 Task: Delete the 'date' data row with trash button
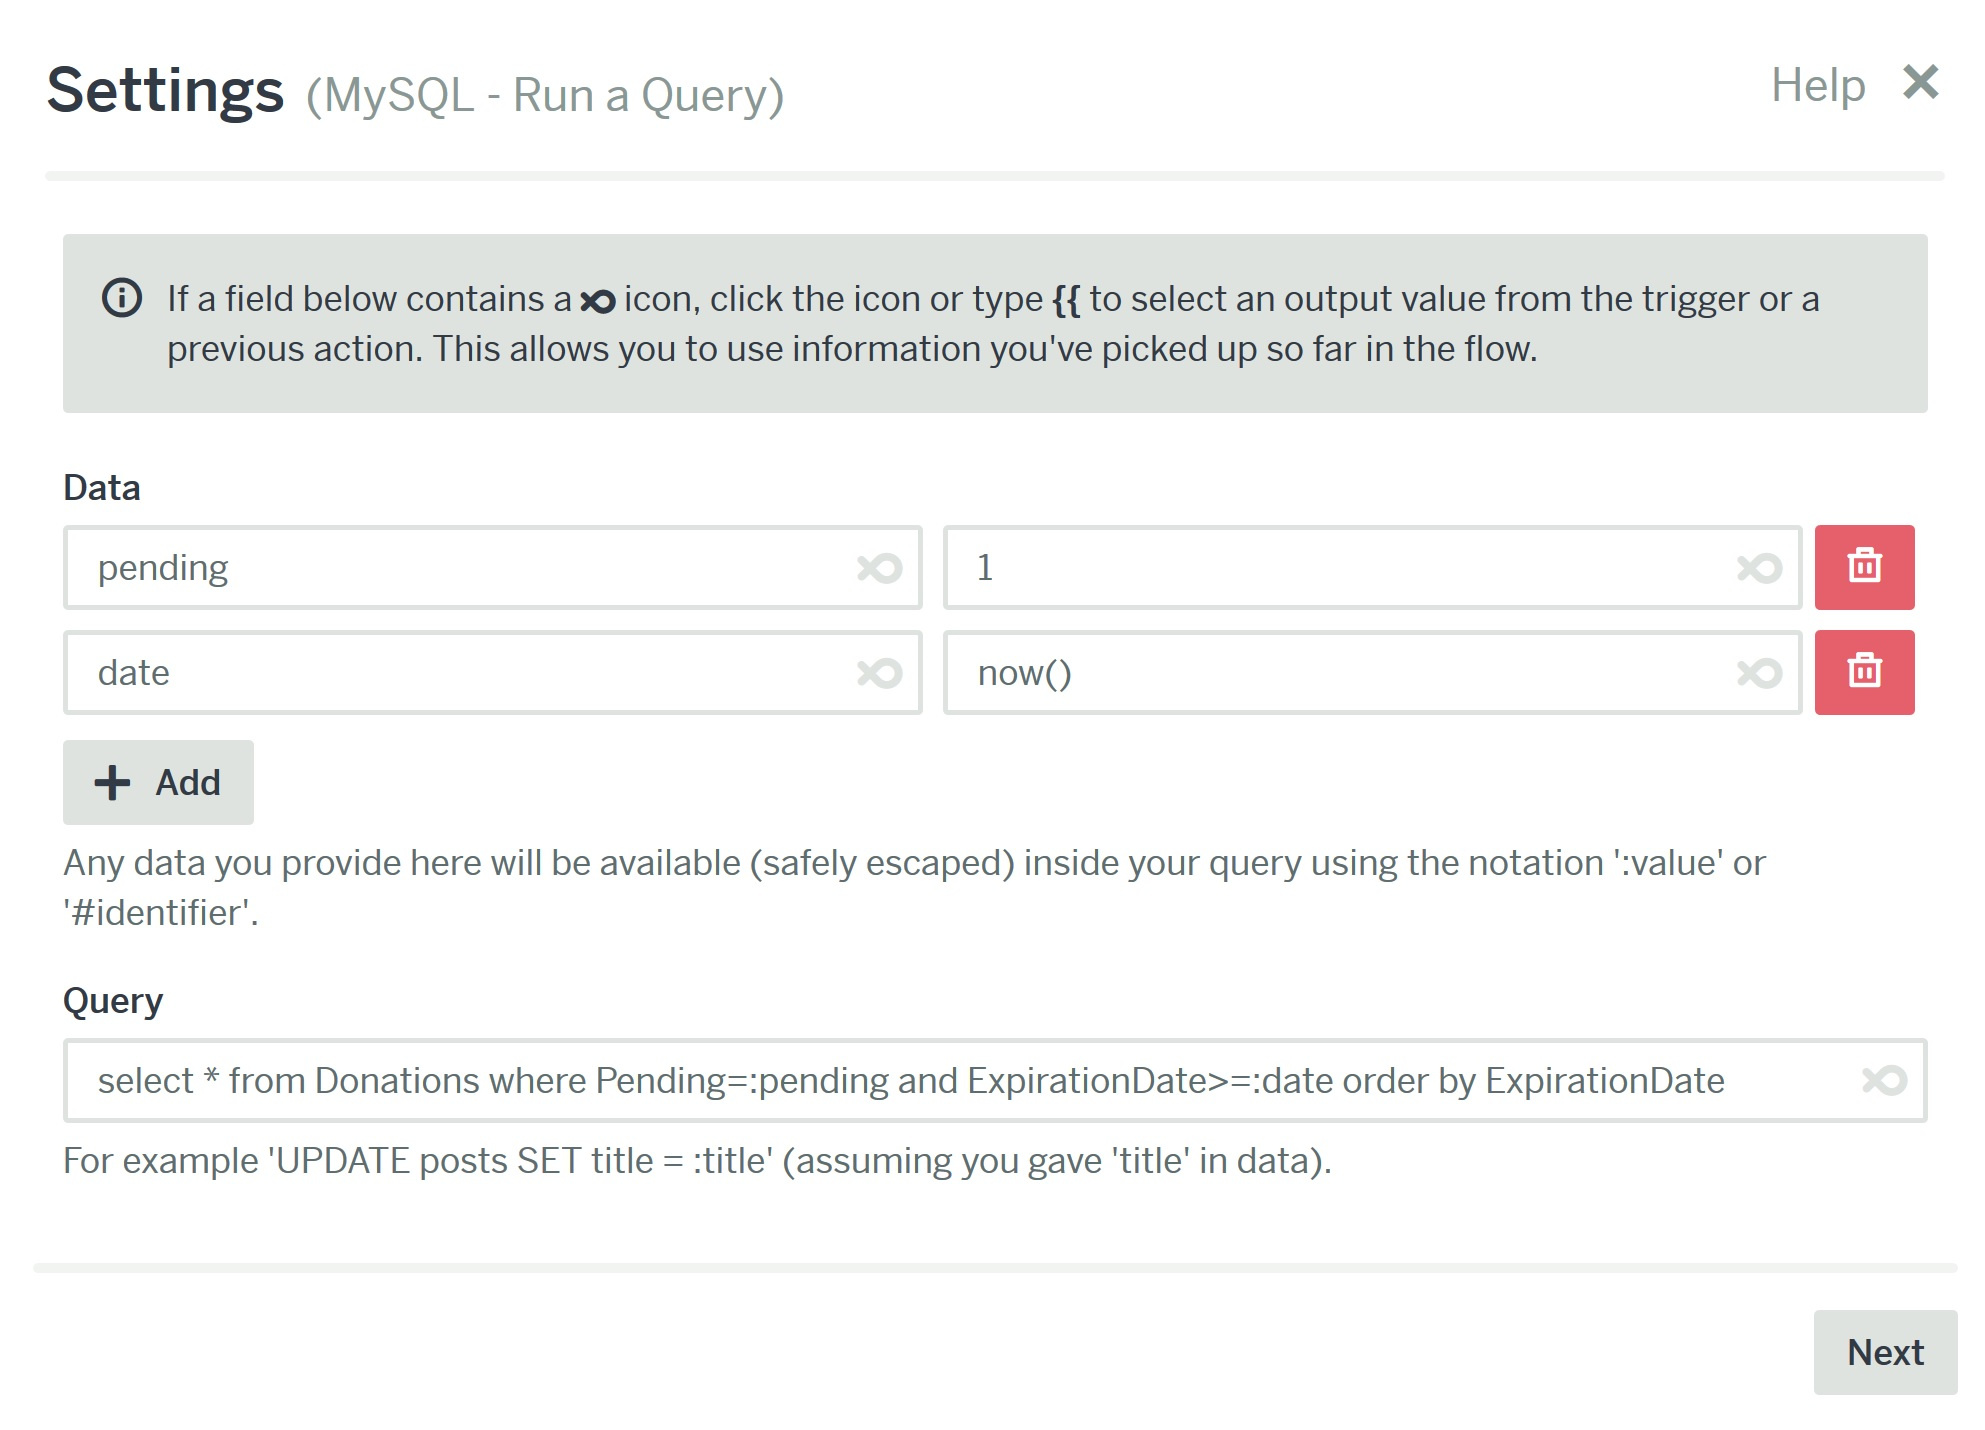[1865, 672]
